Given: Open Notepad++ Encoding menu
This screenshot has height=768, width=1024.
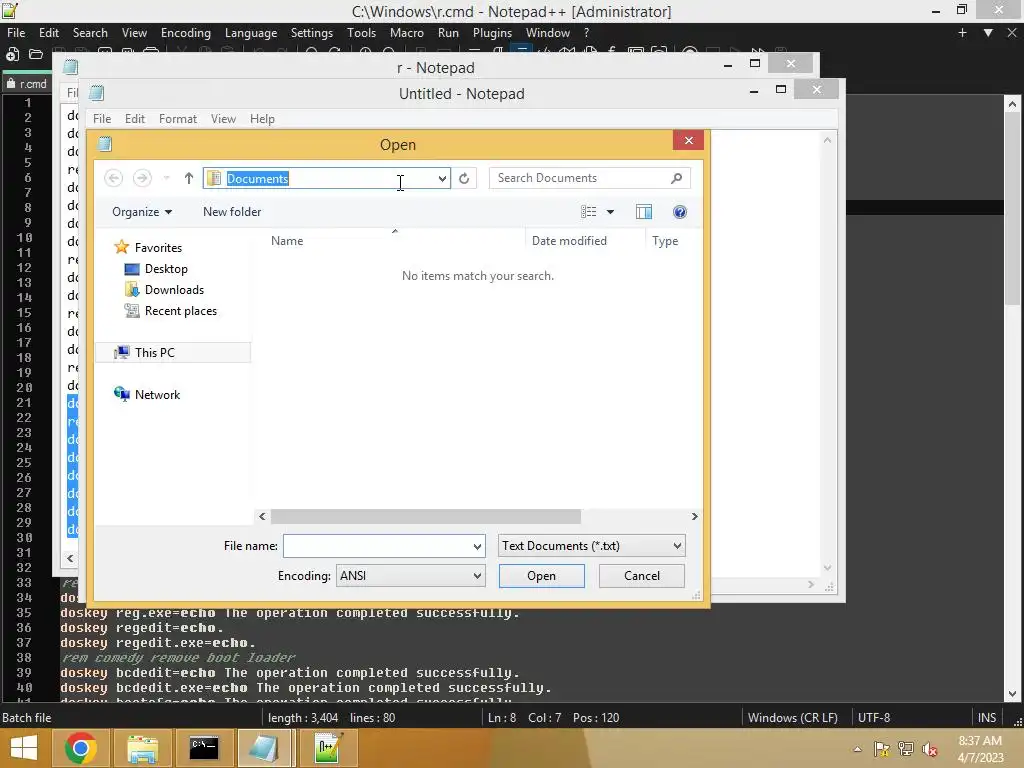Looking at the screenshot, I should tap(185, 33).
